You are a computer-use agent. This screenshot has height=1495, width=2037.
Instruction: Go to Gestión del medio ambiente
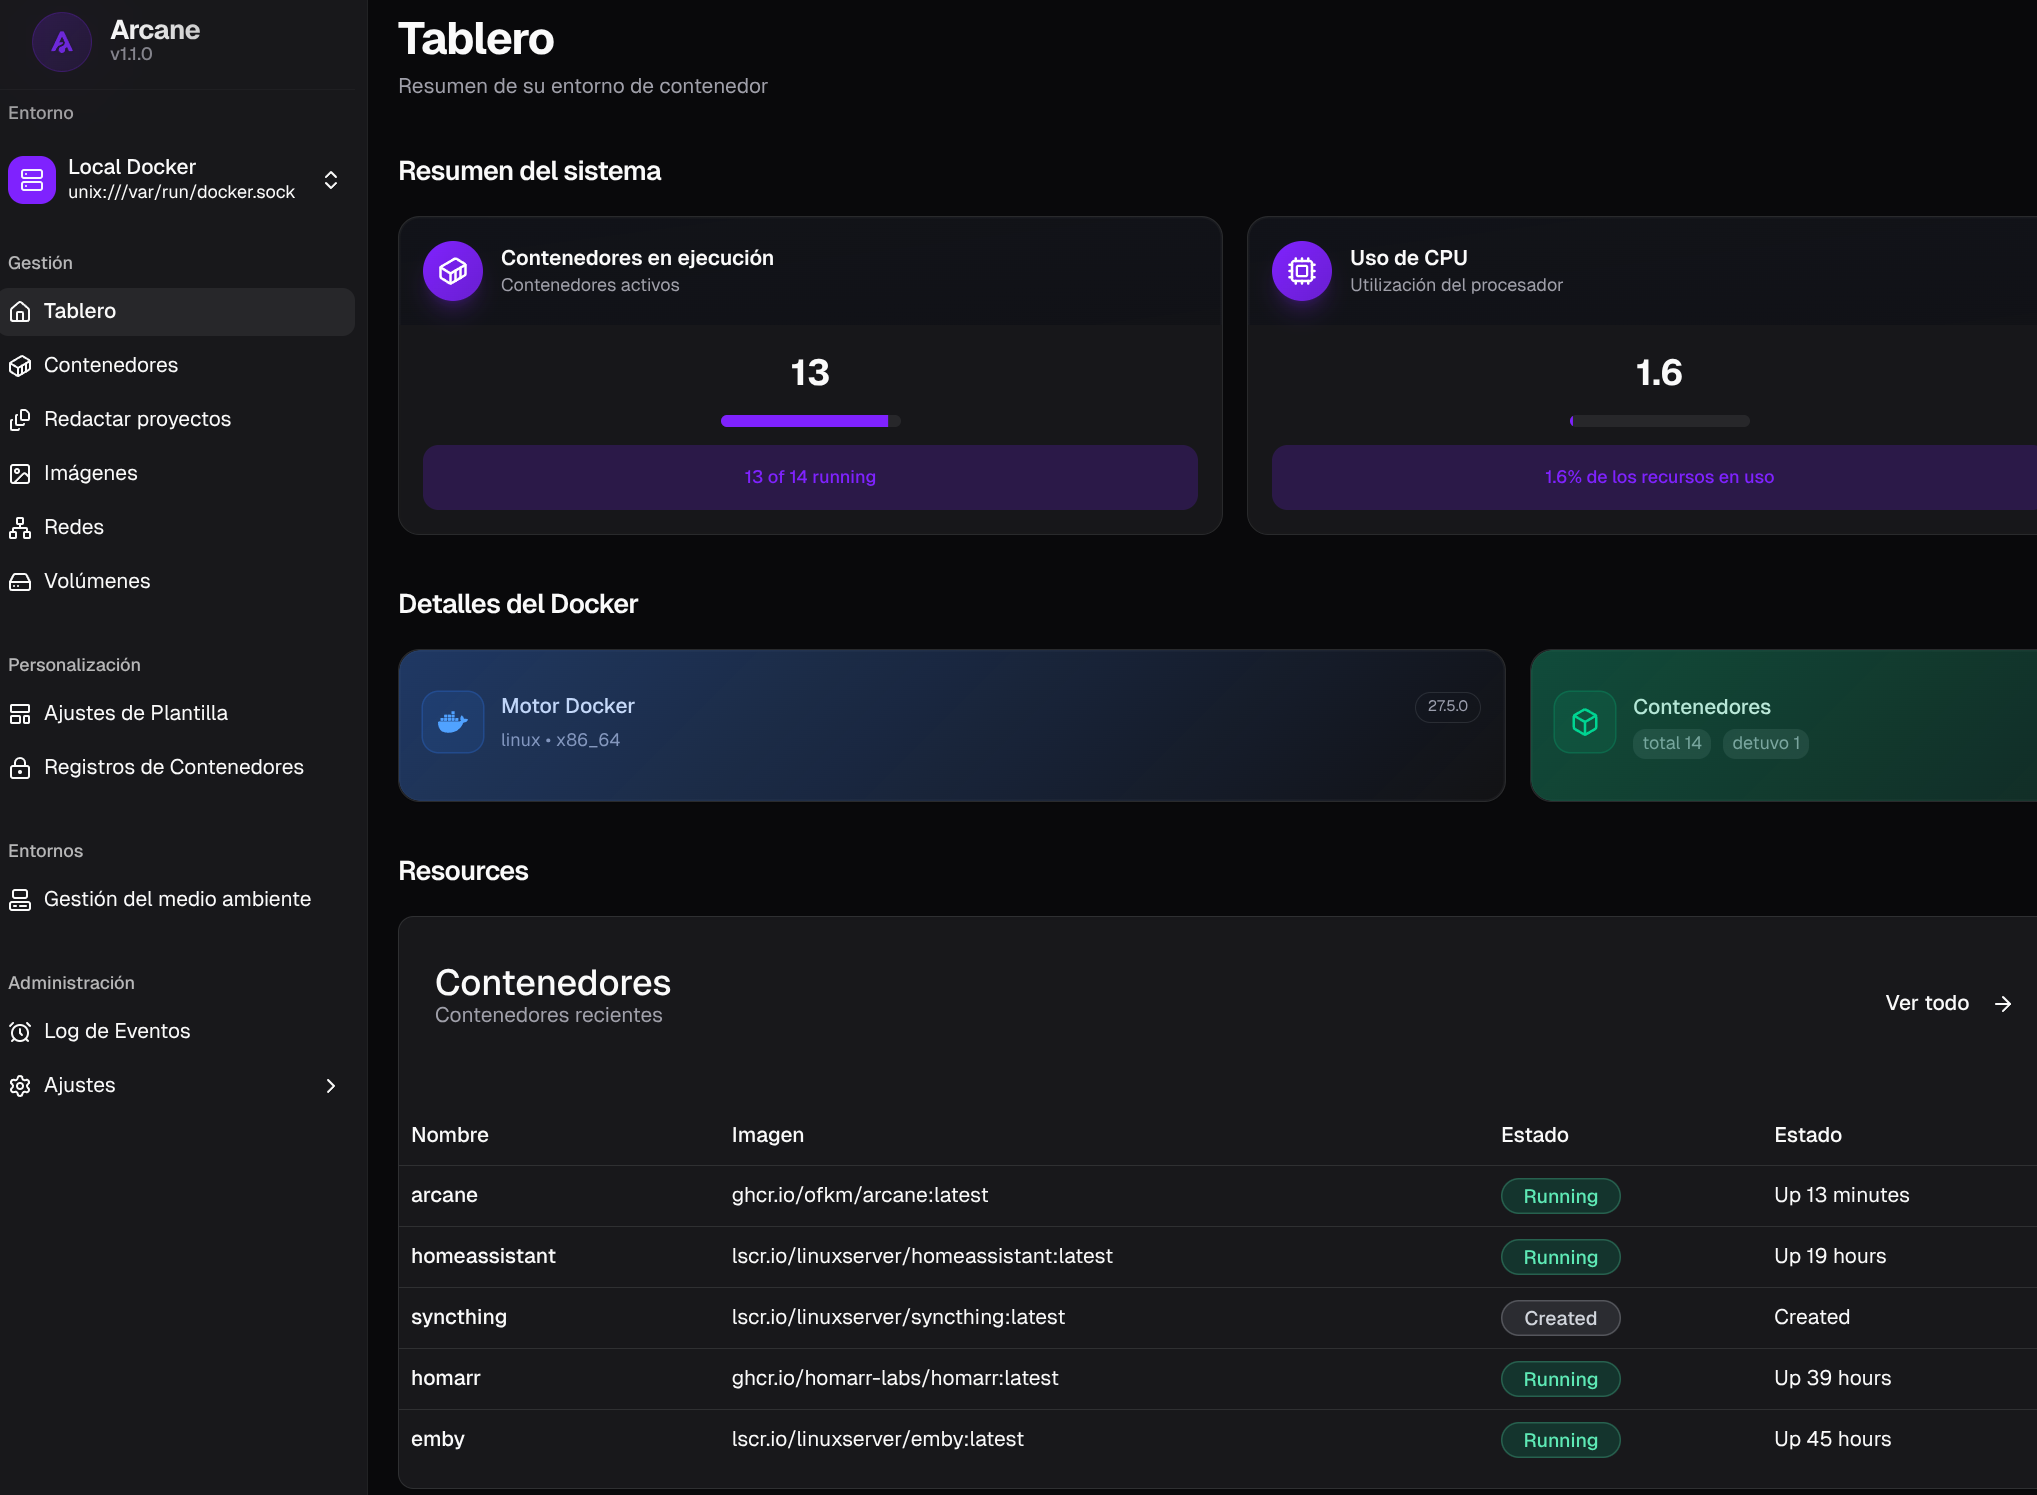(177, 900)
